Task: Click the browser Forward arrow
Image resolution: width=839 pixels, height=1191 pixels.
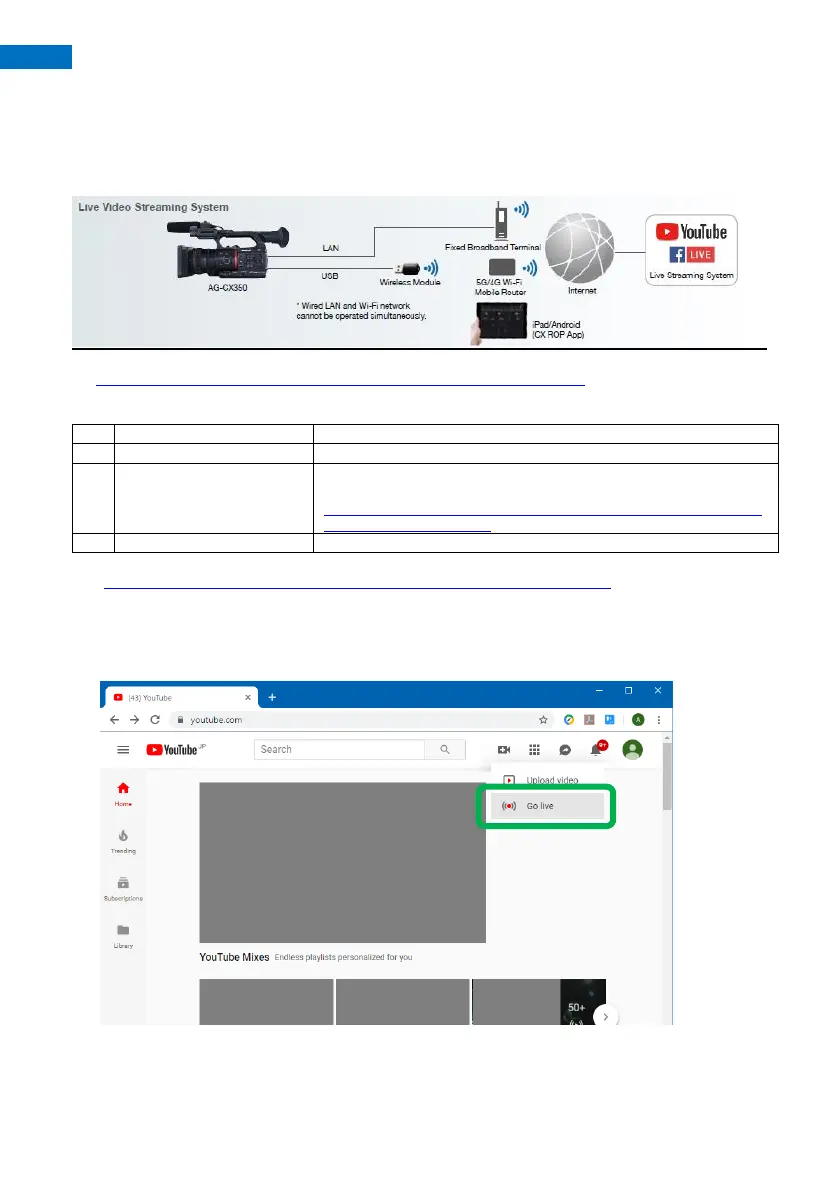Action: tap(134, 719)
